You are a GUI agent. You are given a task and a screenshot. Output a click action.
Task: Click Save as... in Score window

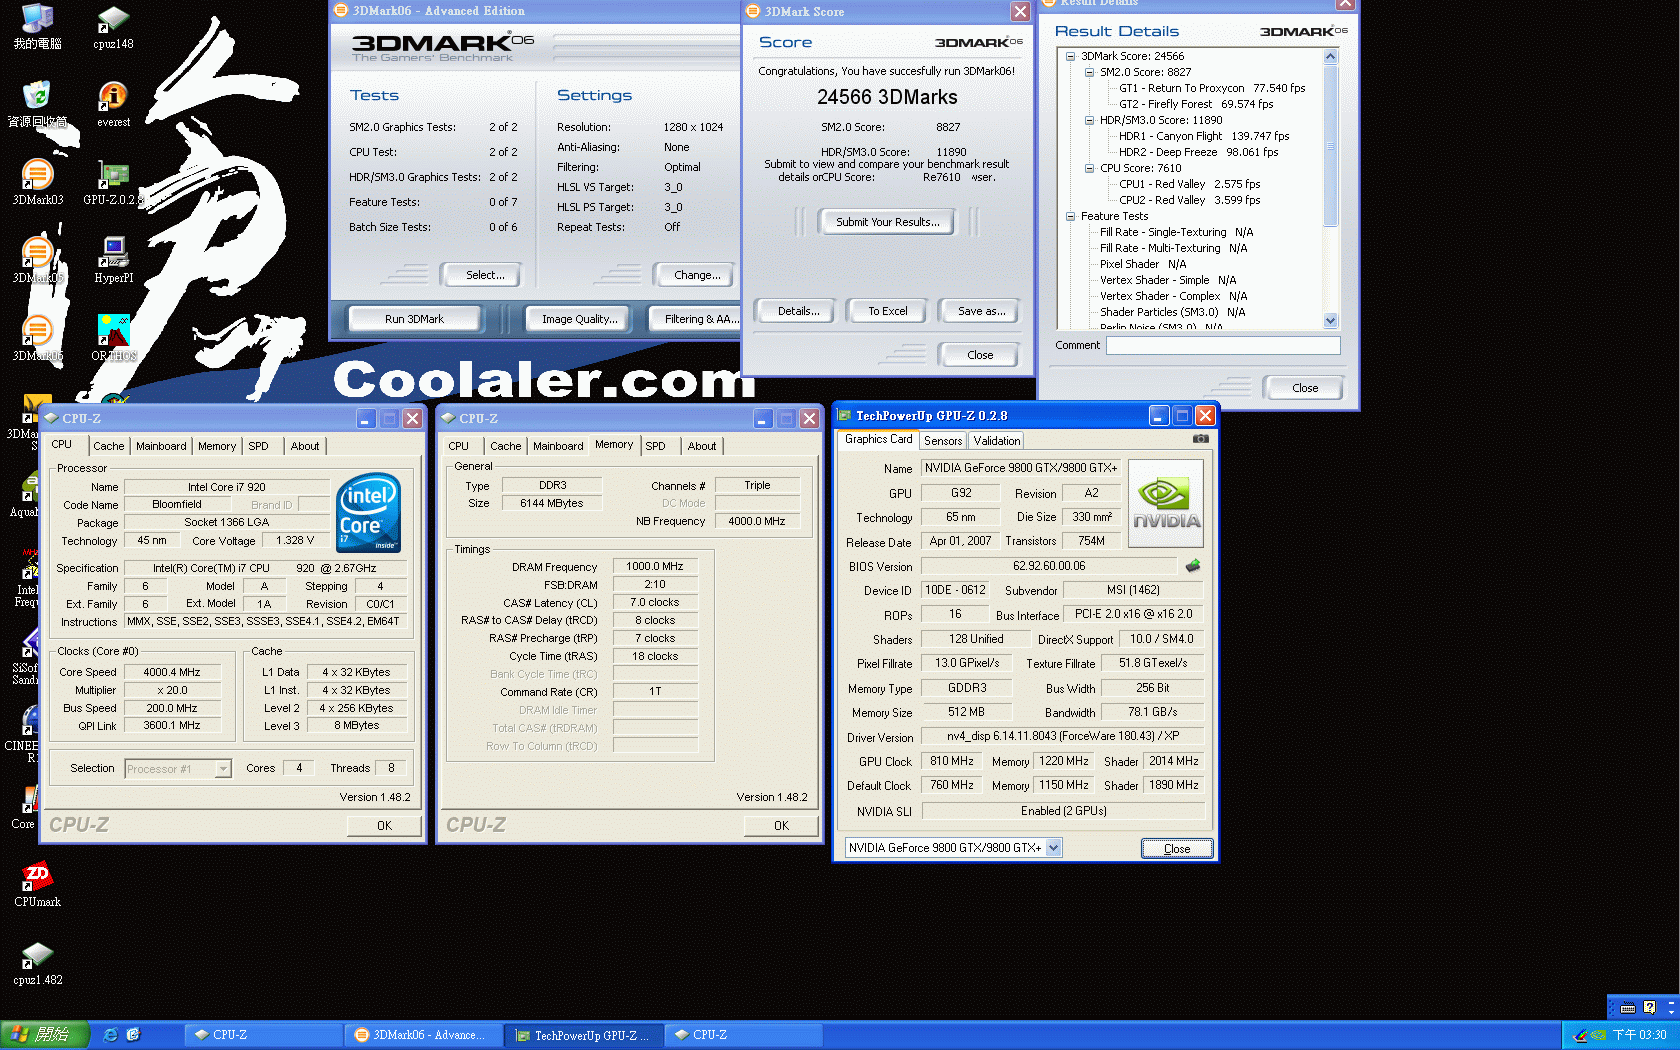click(x=981, y=311)
